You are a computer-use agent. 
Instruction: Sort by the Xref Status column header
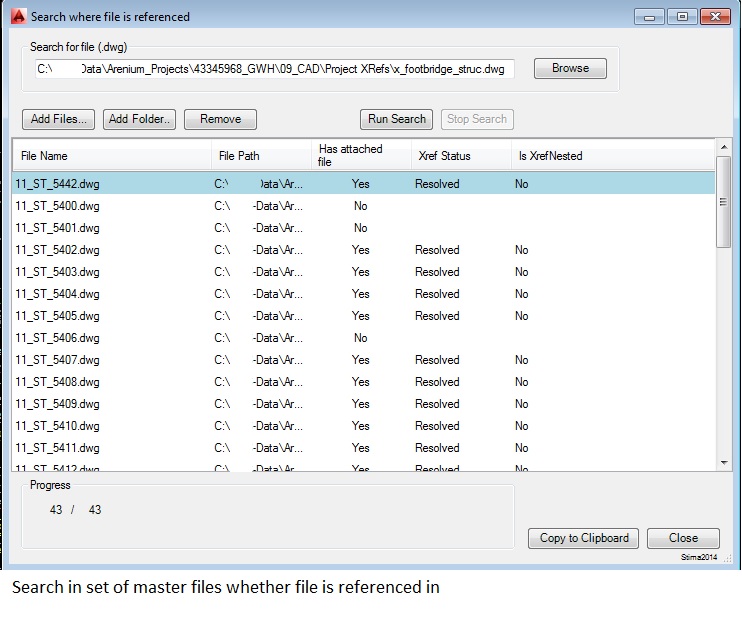coord(461,156)
